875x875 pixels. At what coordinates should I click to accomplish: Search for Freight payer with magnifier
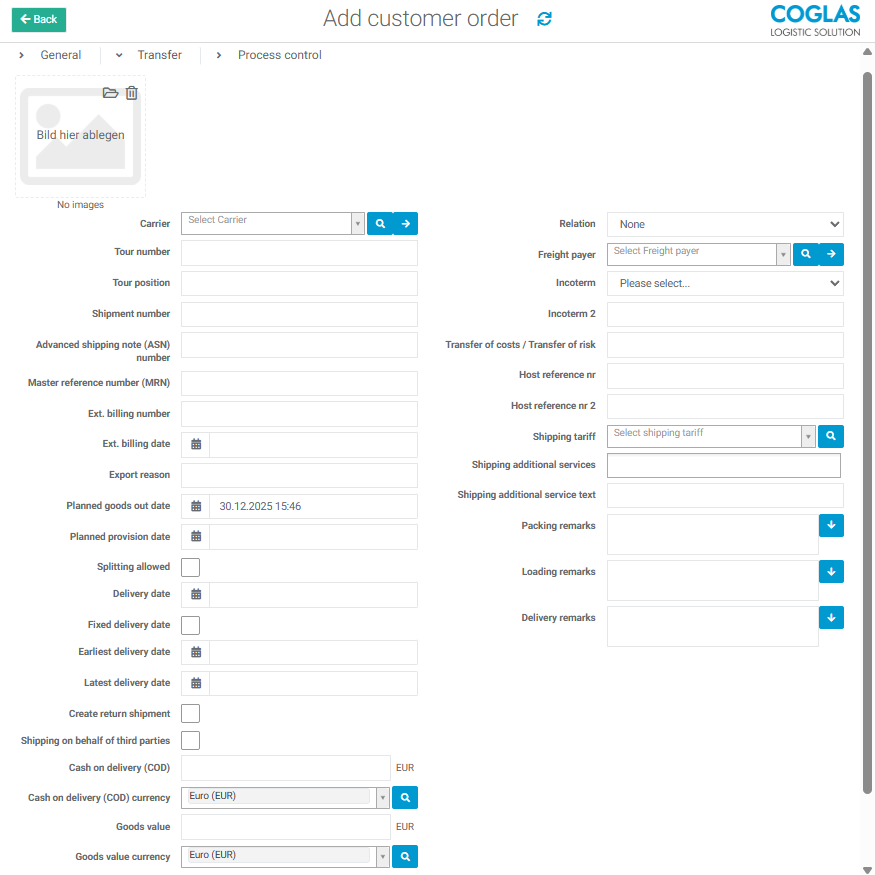[x=806, y=255]
